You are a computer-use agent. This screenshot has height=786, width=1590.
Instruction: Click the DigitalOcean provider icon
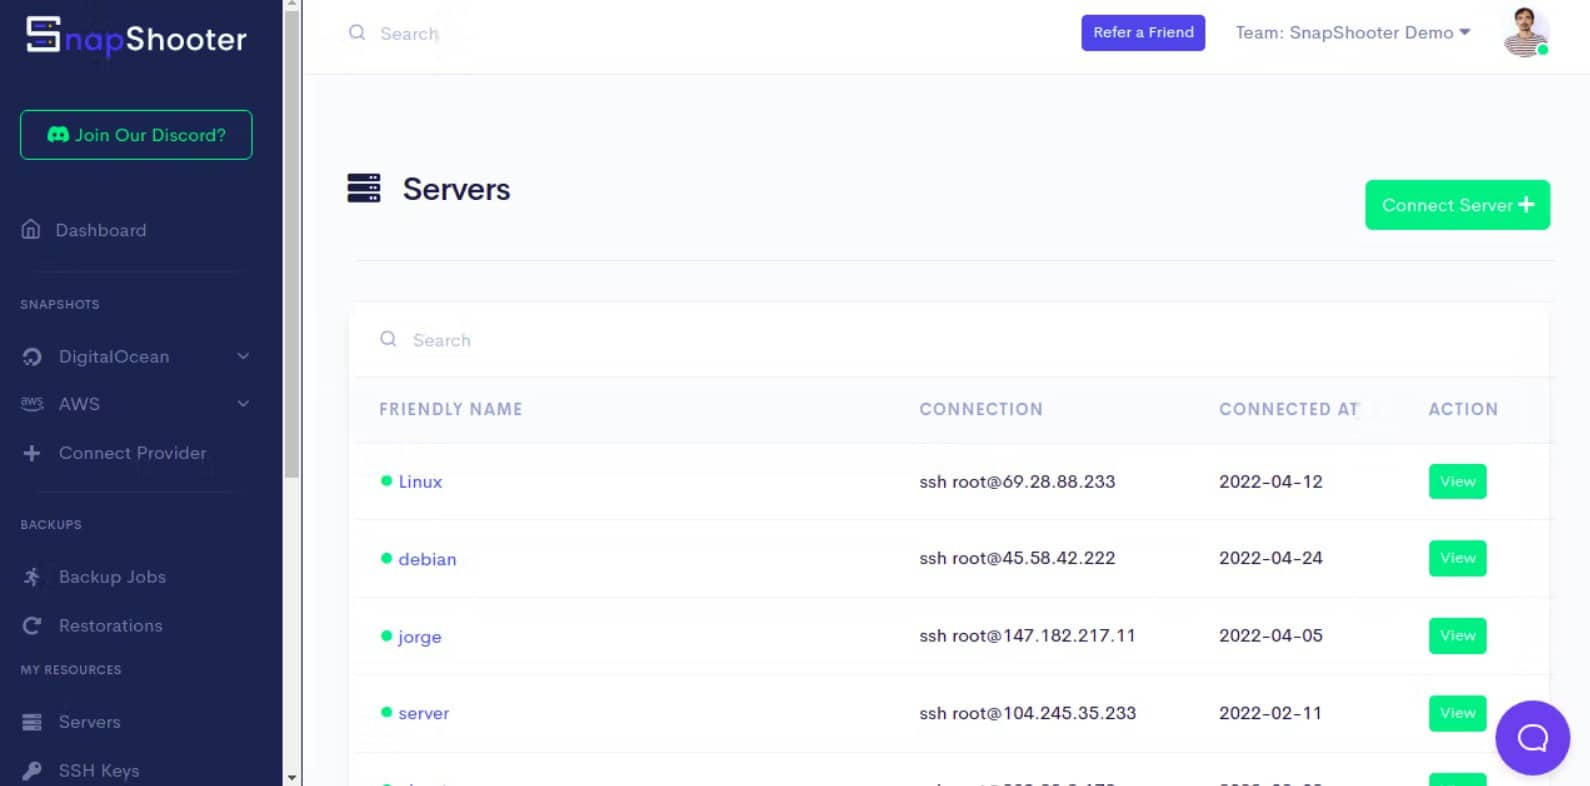pyautogui.click(x=32, y=356)
